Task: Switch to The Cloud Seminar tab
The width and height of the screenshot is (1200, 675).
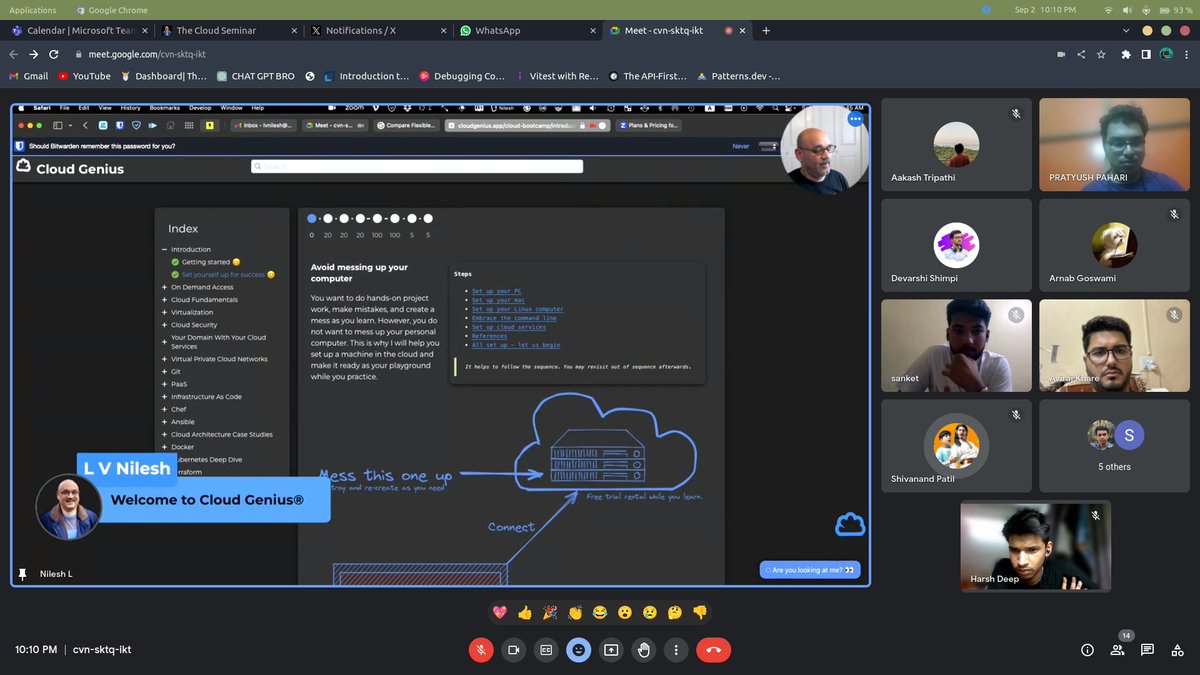Action: (x=232, y=31)
